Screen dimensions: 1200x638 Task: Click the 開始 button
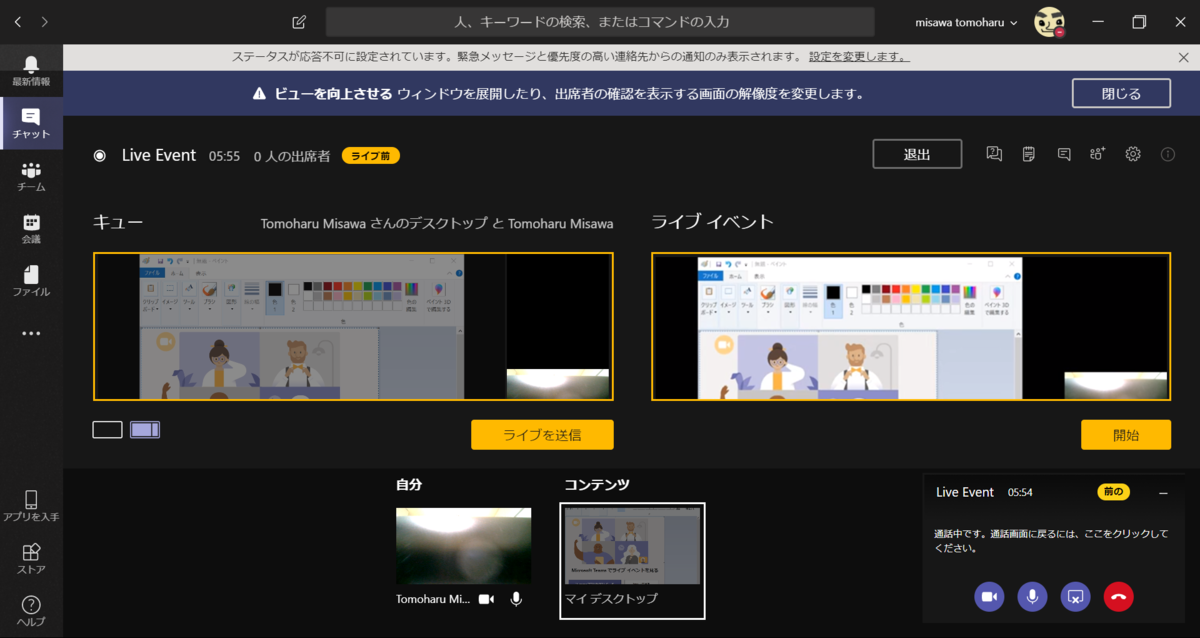(1125, 435)
